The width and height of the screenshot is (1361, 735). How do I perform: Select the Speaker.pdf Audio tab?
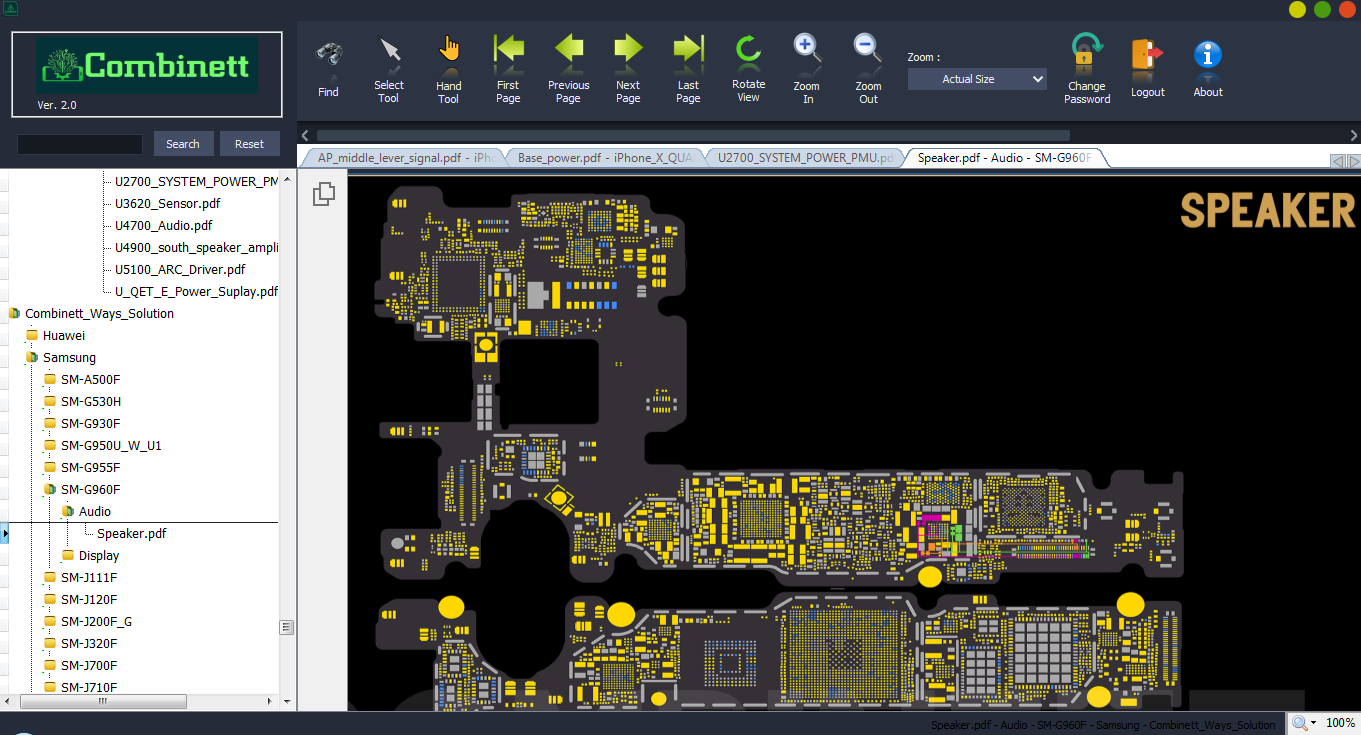[1006, 157]
